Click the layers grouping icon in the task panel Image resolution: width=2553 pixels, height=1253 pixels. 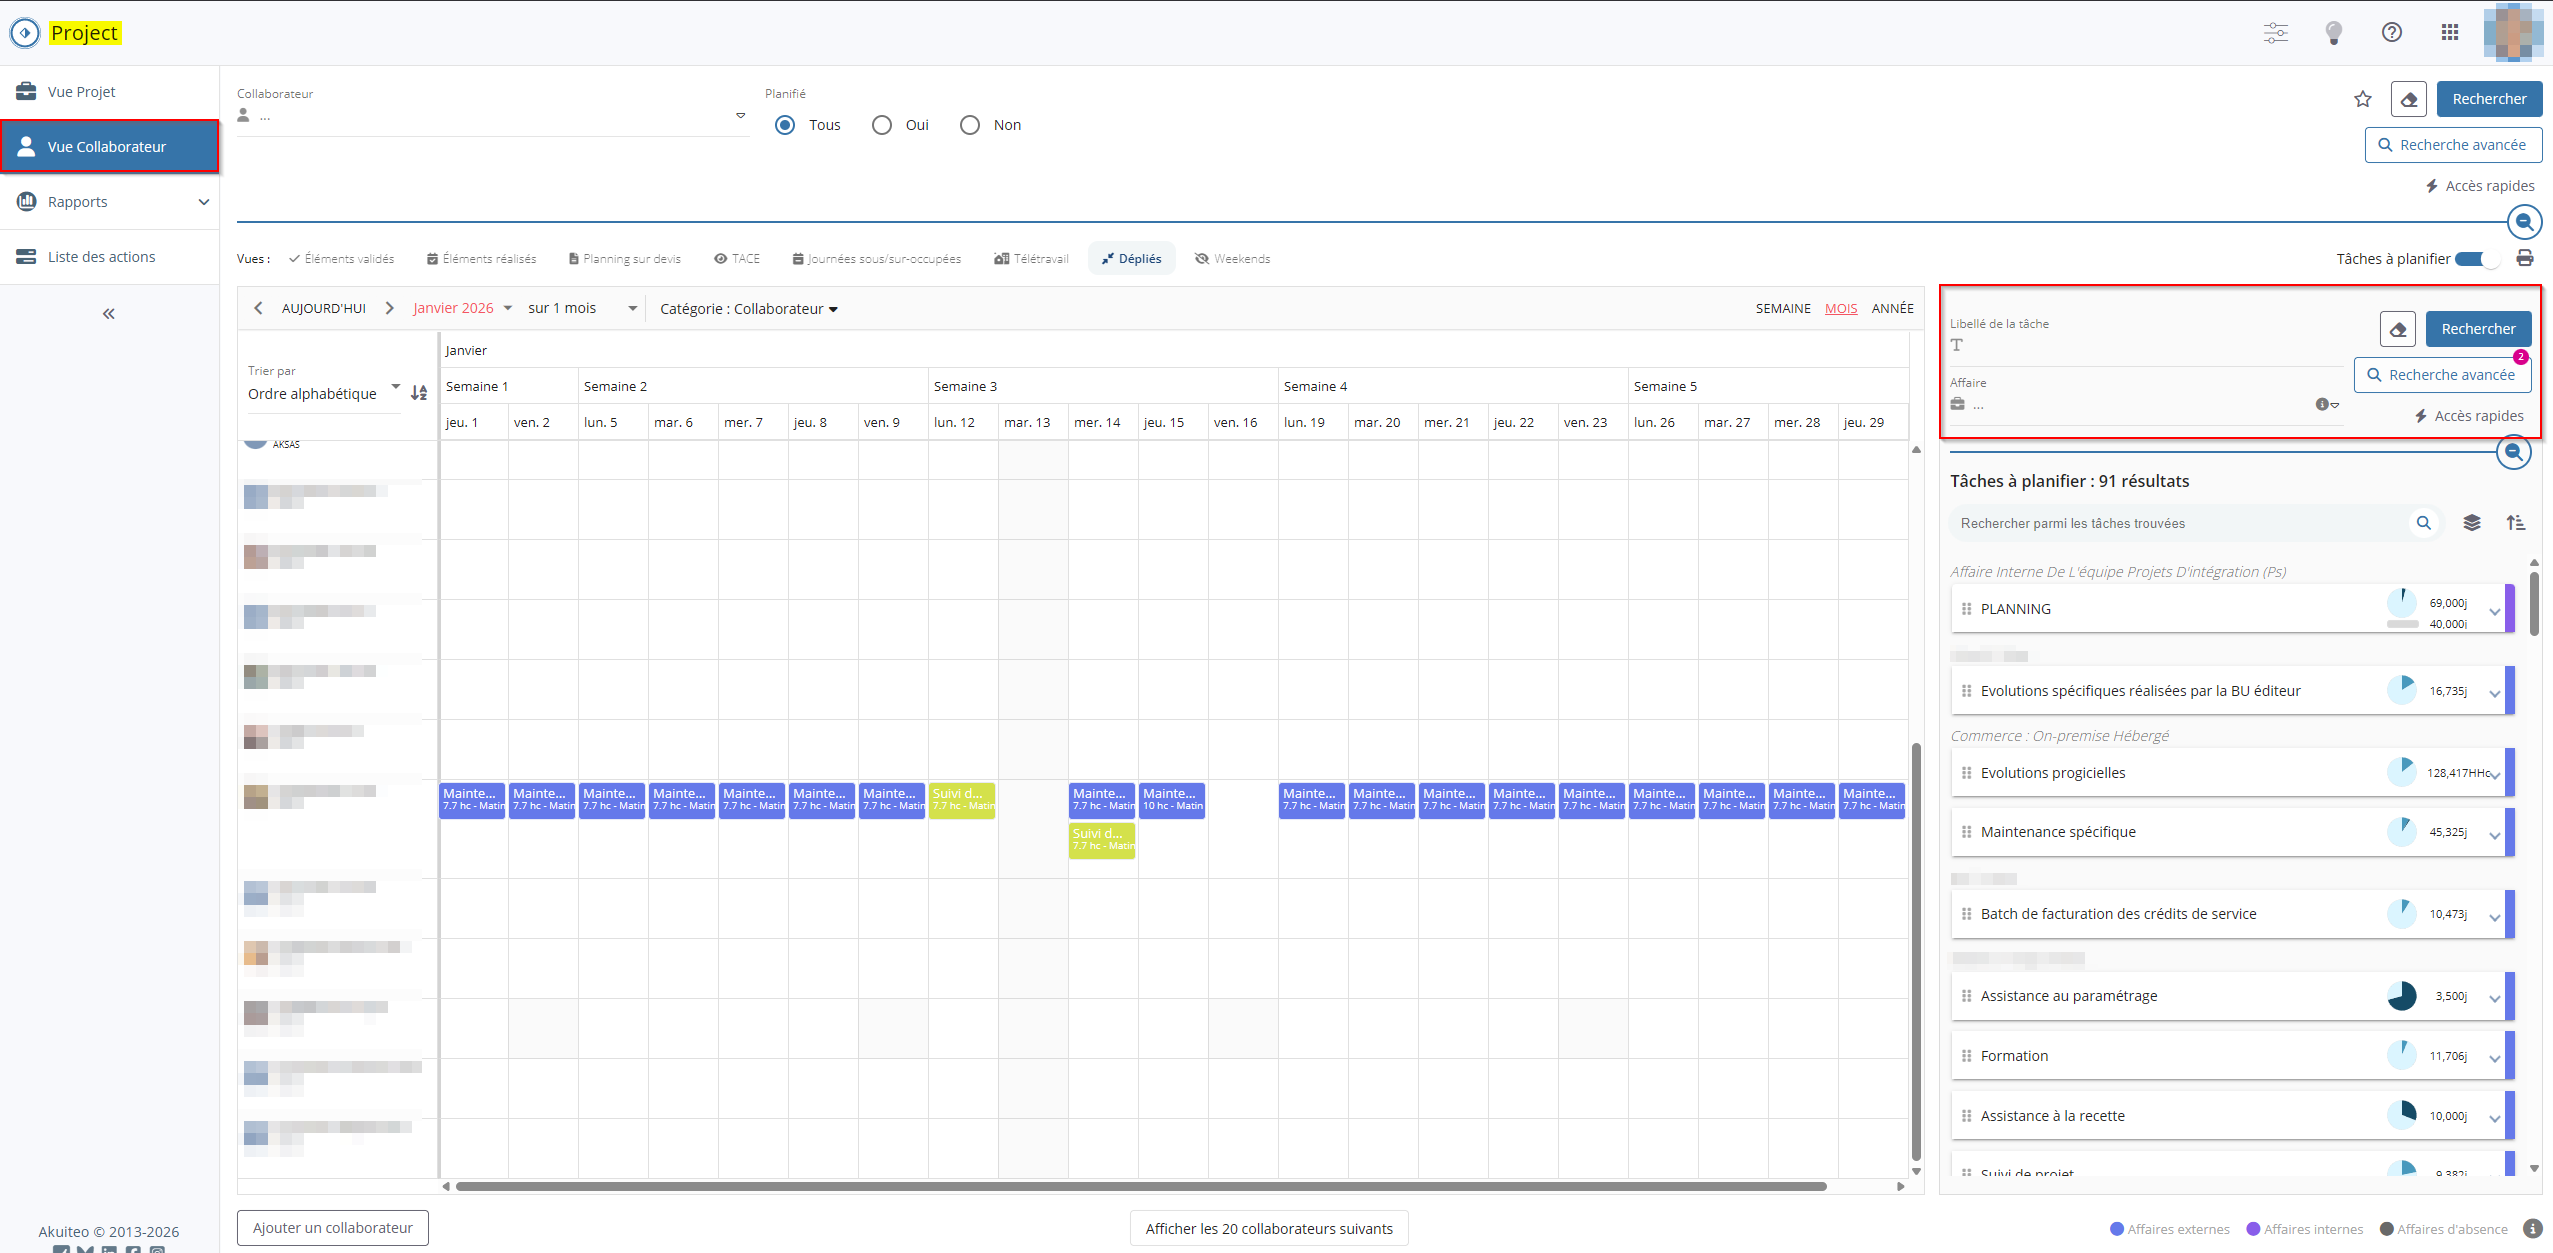[x=2471, y=523]
